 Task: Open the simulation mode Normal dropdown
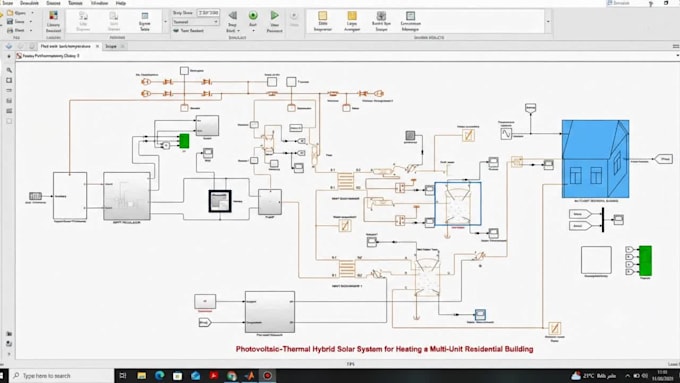(196, 22)
